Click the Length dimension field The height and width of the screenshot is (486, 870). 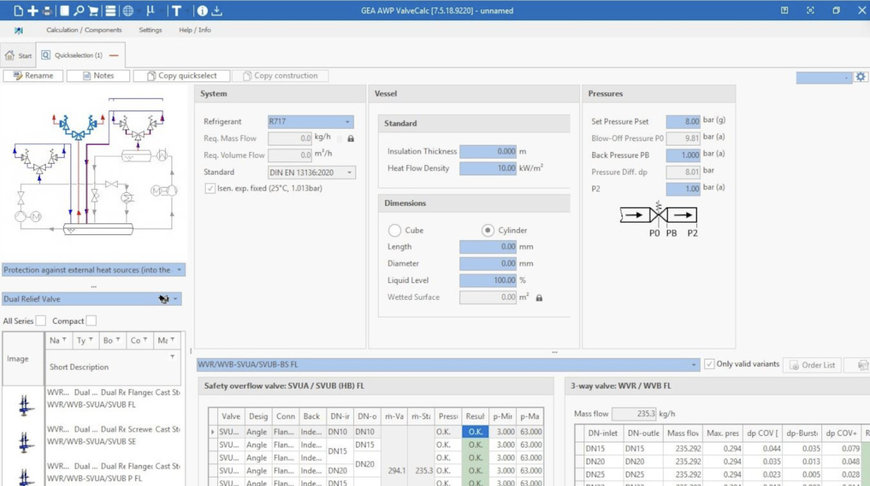488,246
